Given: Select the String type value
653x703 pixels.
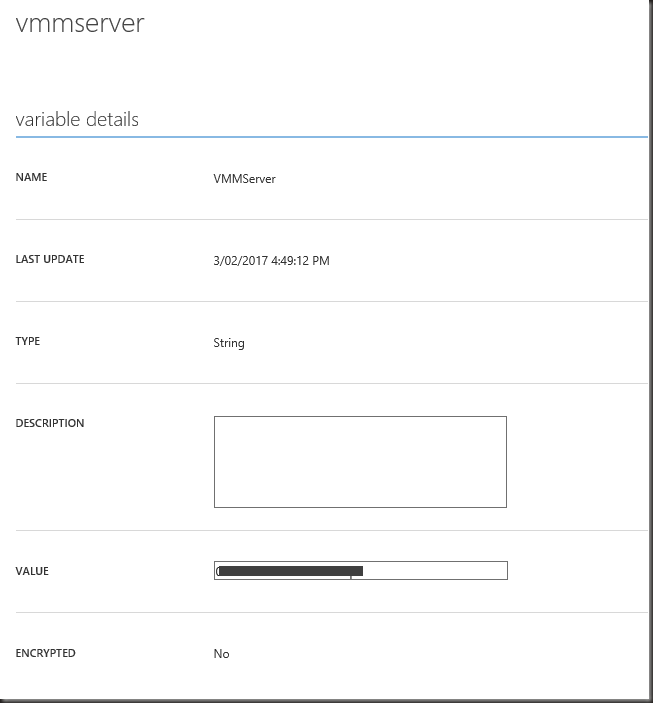Looking at the screenshot, I should click(x=229, y=343).
